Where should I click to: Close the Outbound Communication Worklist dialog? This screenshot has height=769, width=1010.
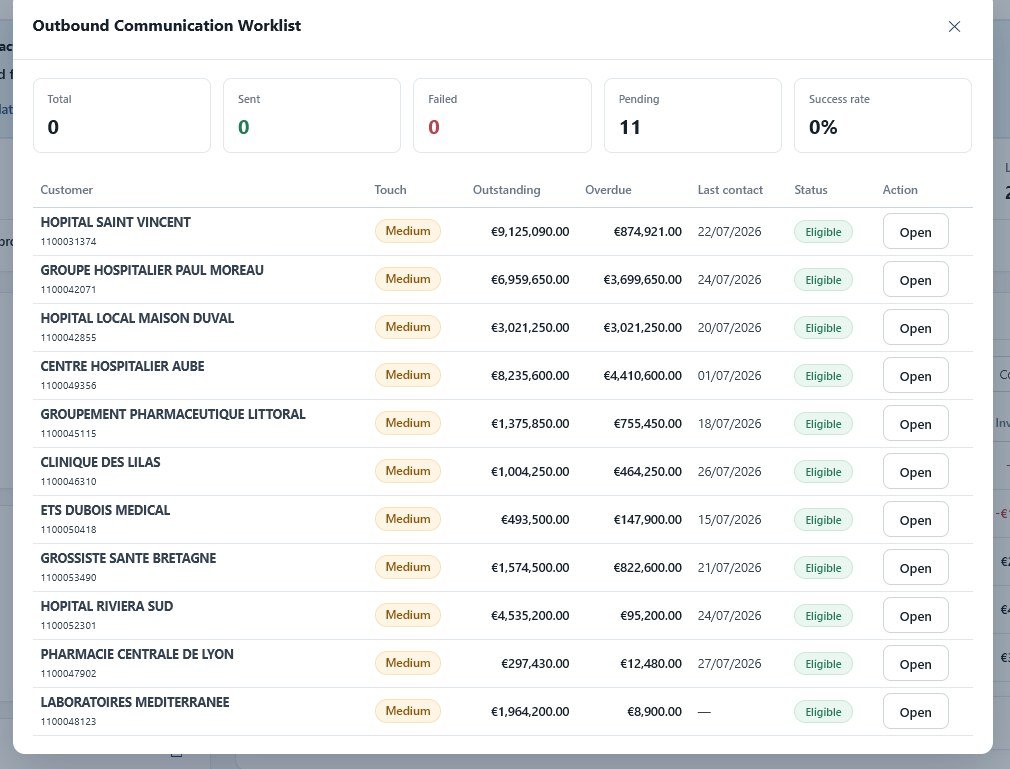(x=954, y=26)
